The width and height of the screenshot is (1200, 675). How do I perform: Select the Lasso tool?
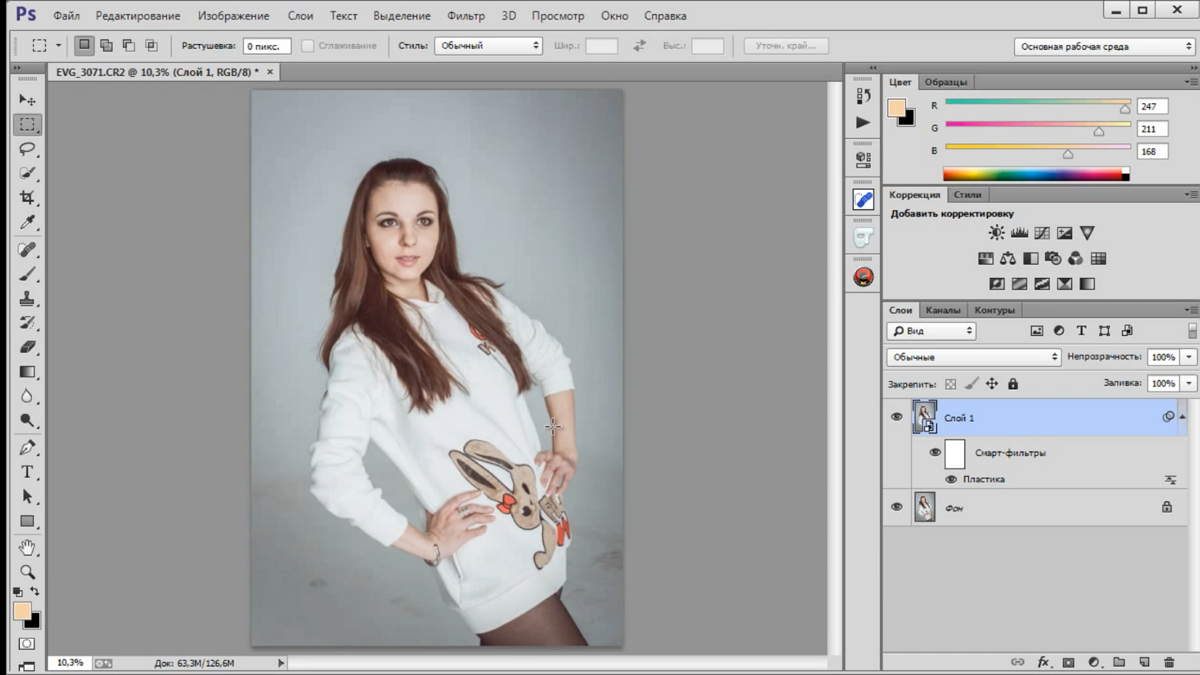27,149
